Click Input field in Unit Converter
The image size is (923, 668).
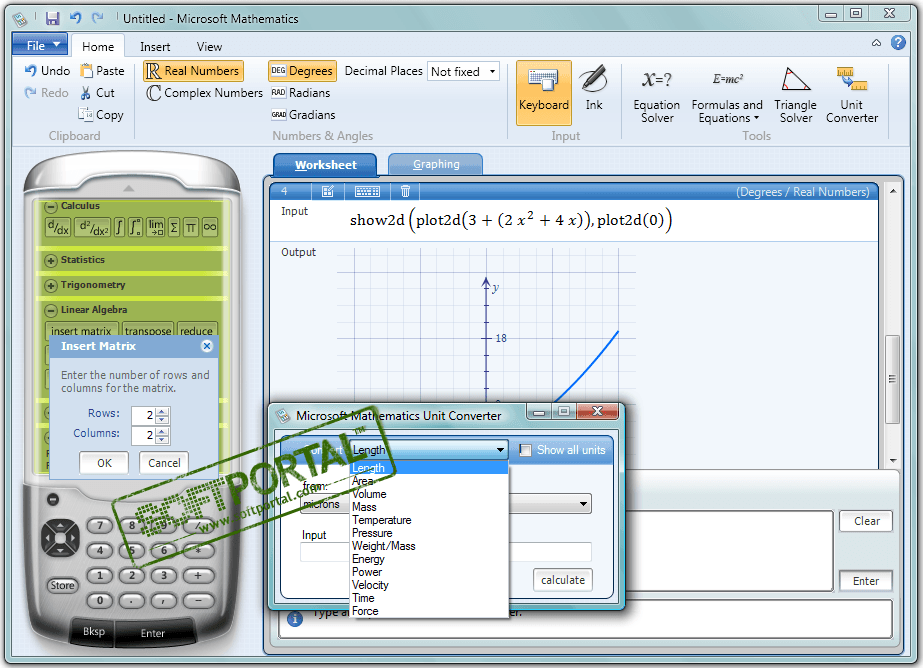pyautogui.click(x=446, y=552)
